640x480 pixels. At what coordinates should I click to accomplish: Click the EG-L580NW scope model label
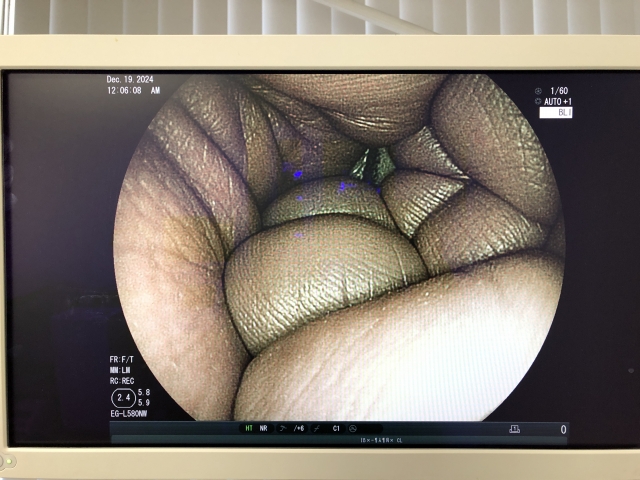click(129, 413)
